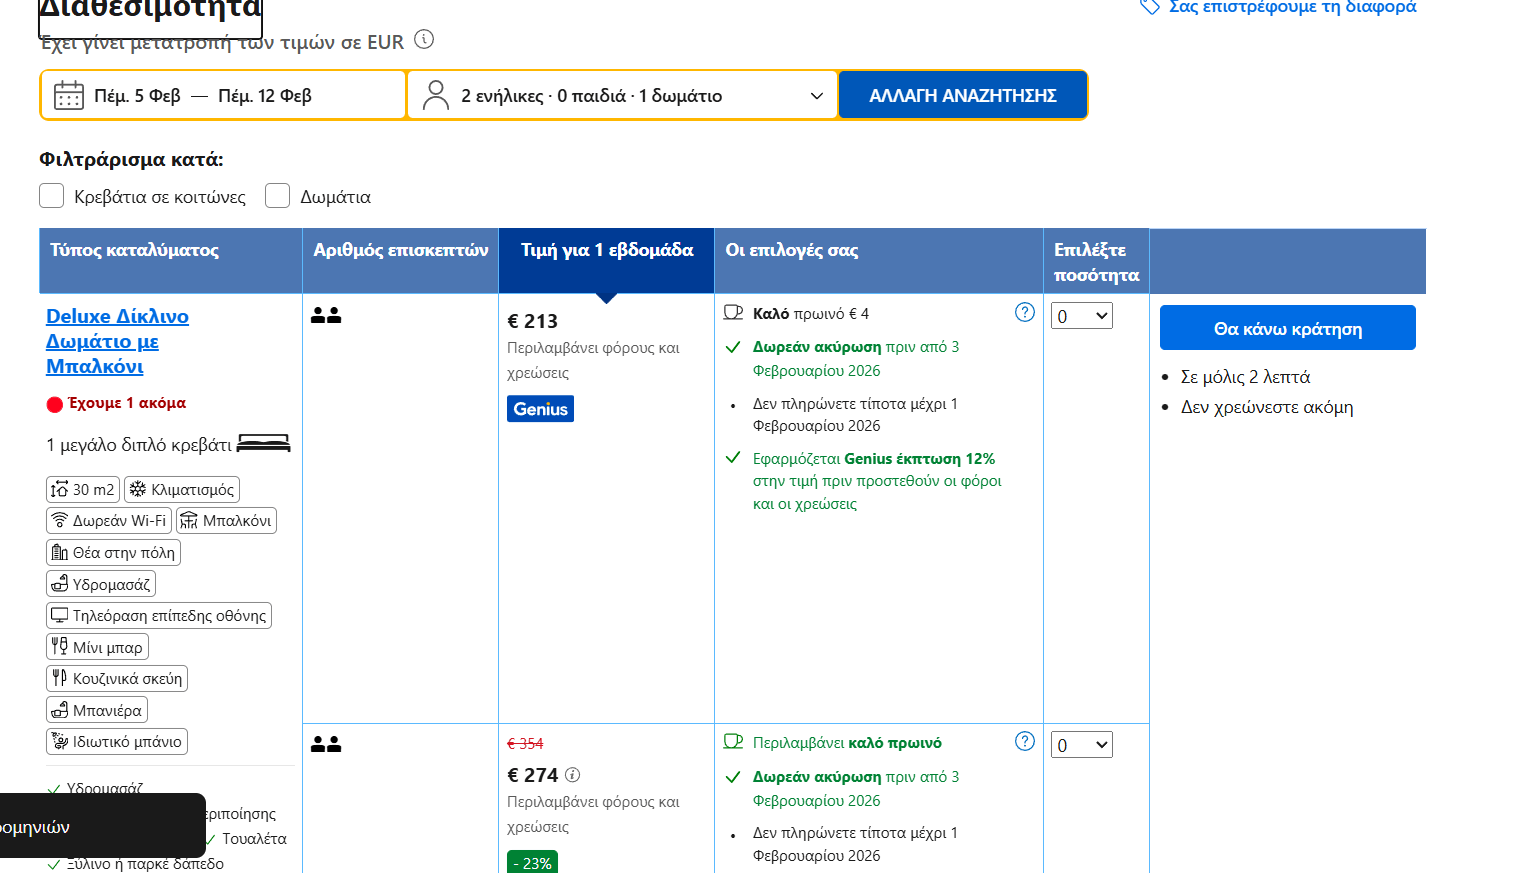Click info icon beside EUR conversion note

424,40
